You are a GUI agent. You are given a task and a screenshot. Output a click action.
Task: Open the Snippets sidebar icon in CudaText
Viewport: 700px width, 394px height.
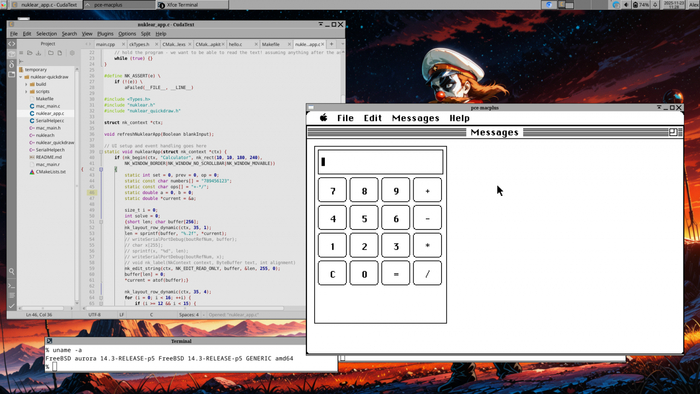point(12,65)
